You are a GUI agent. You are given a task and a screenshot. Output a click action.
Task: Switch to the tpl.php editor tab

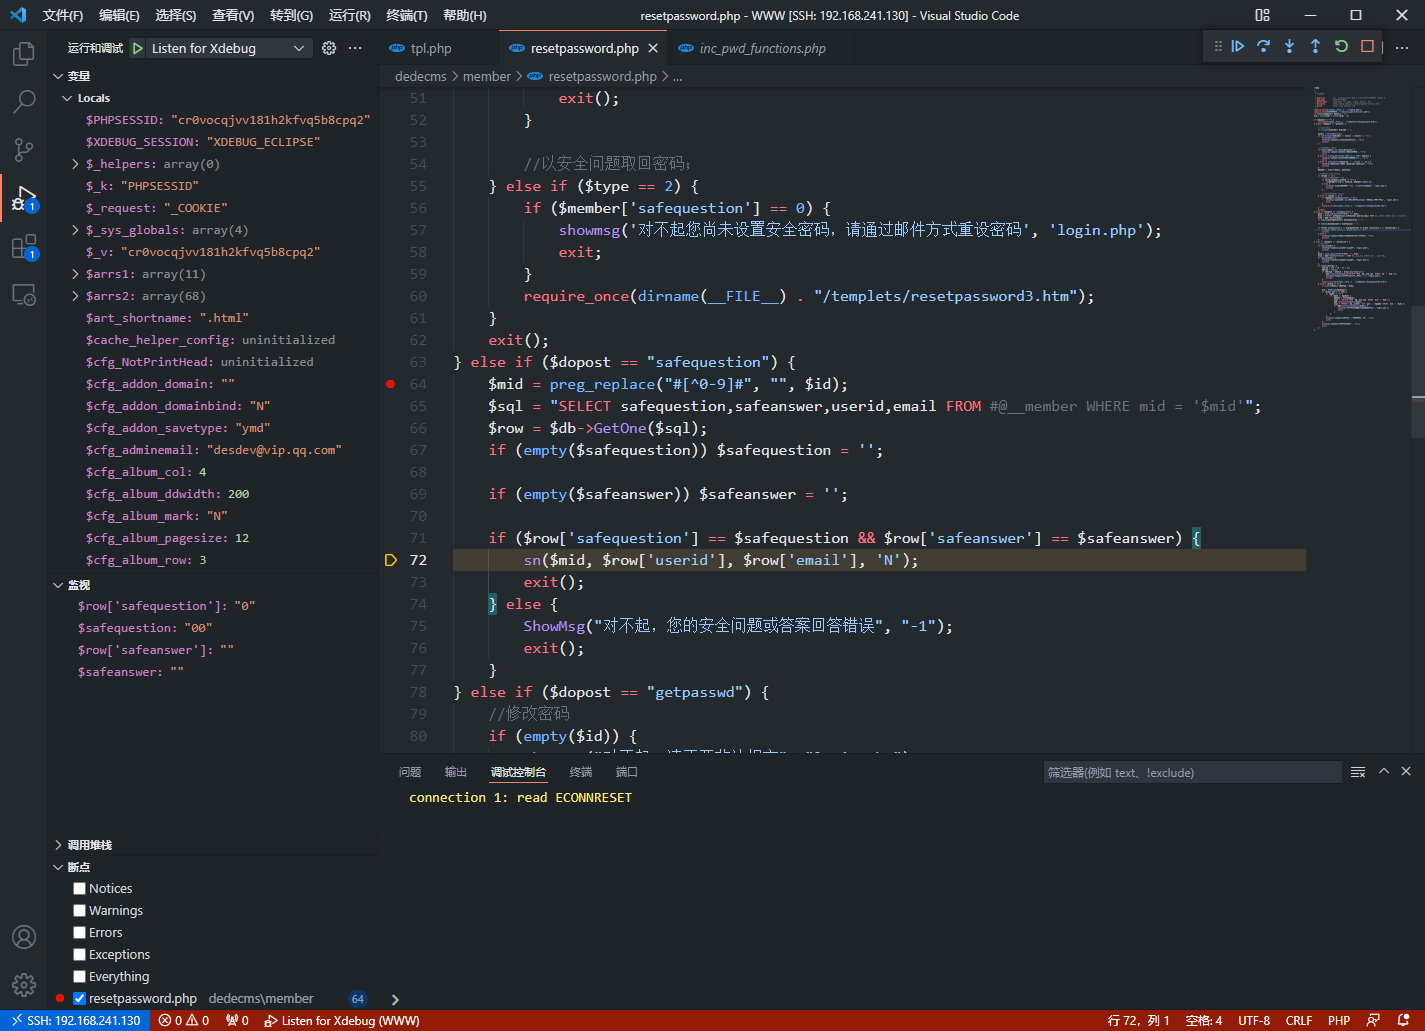pos(430,48)
